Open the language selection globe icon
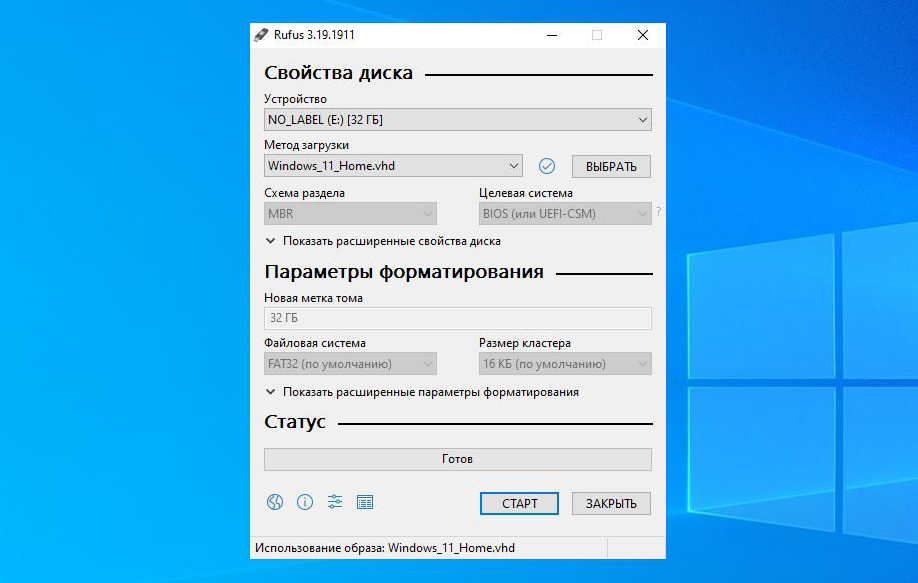The height and width of the screenshot is (583, 918). [275, 502]
